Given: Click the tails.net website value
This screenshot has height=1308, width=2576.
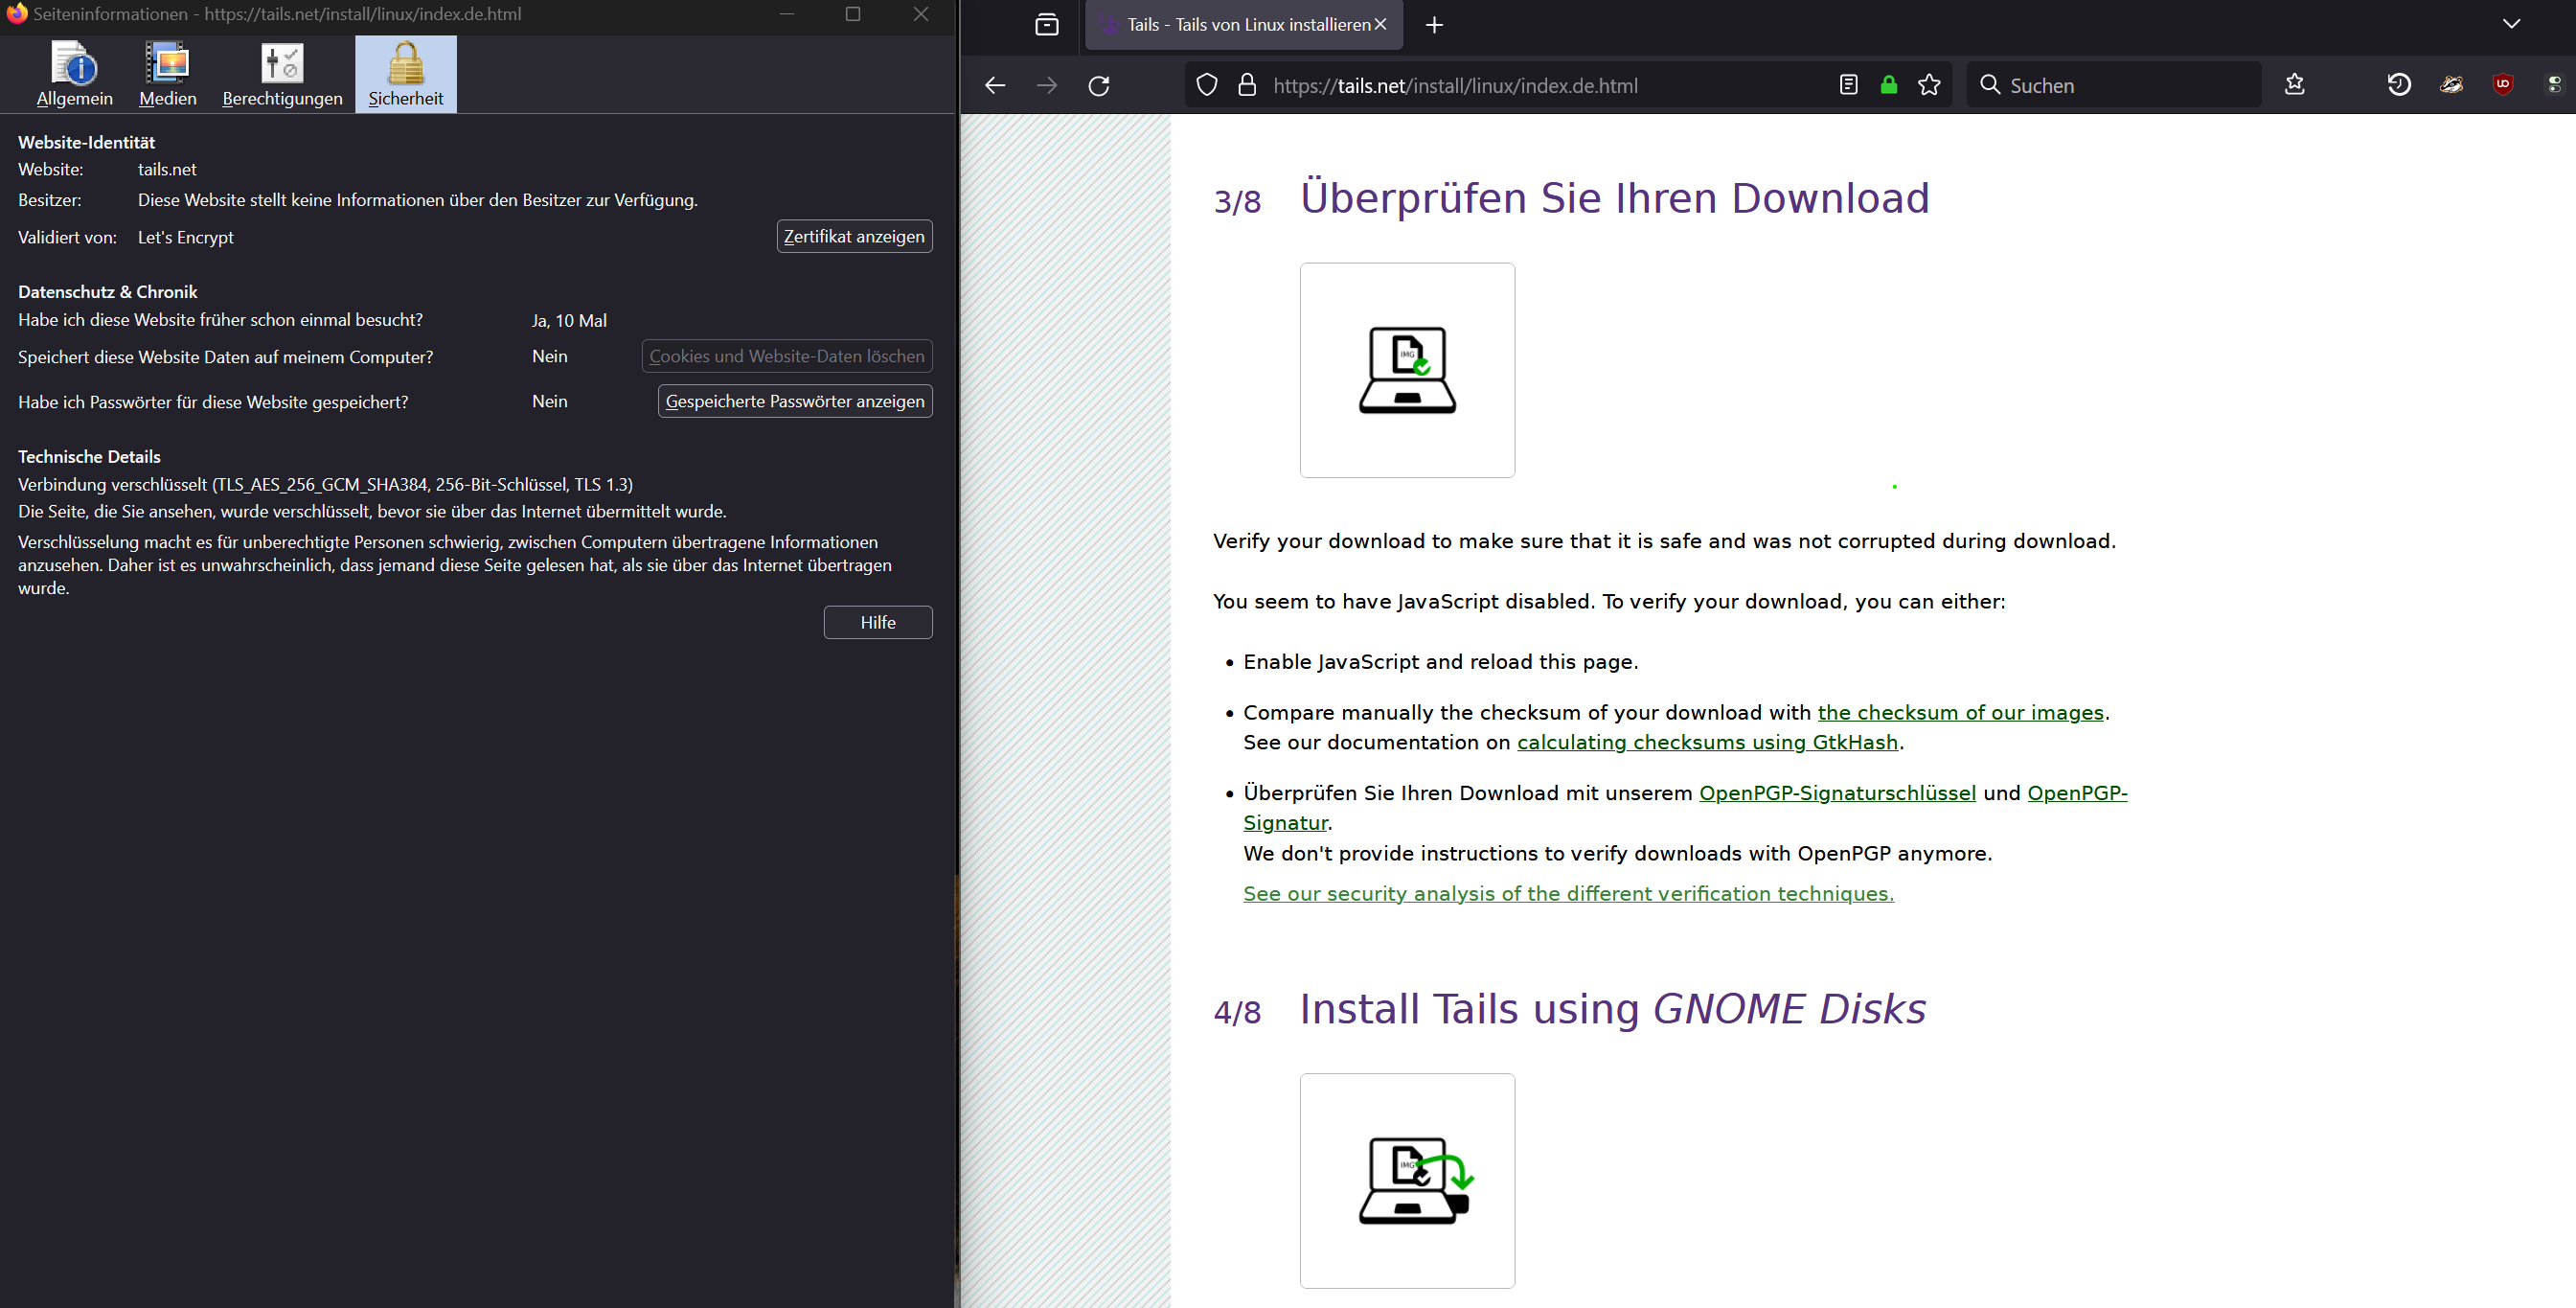Looking at the screenshot, I should (x=167, y=170).
